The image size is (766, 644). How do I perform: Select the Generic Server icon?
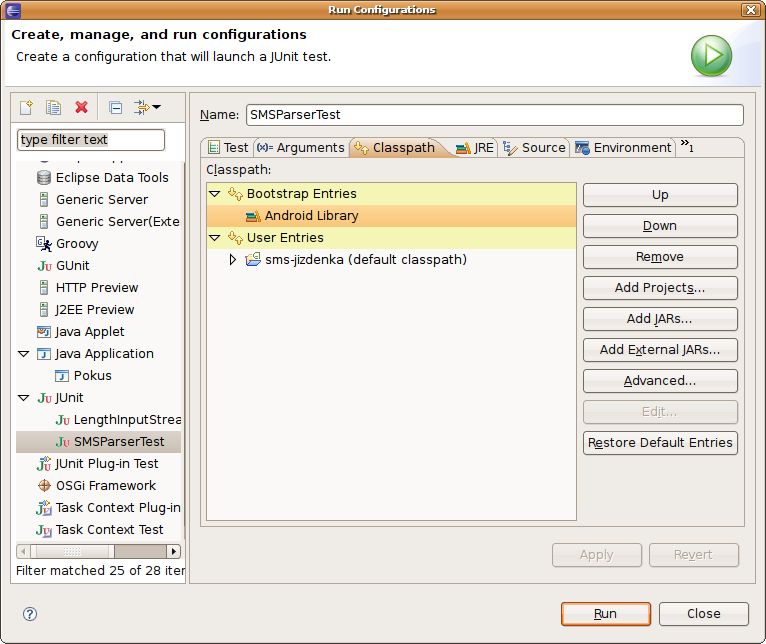(x=44, y=199)
